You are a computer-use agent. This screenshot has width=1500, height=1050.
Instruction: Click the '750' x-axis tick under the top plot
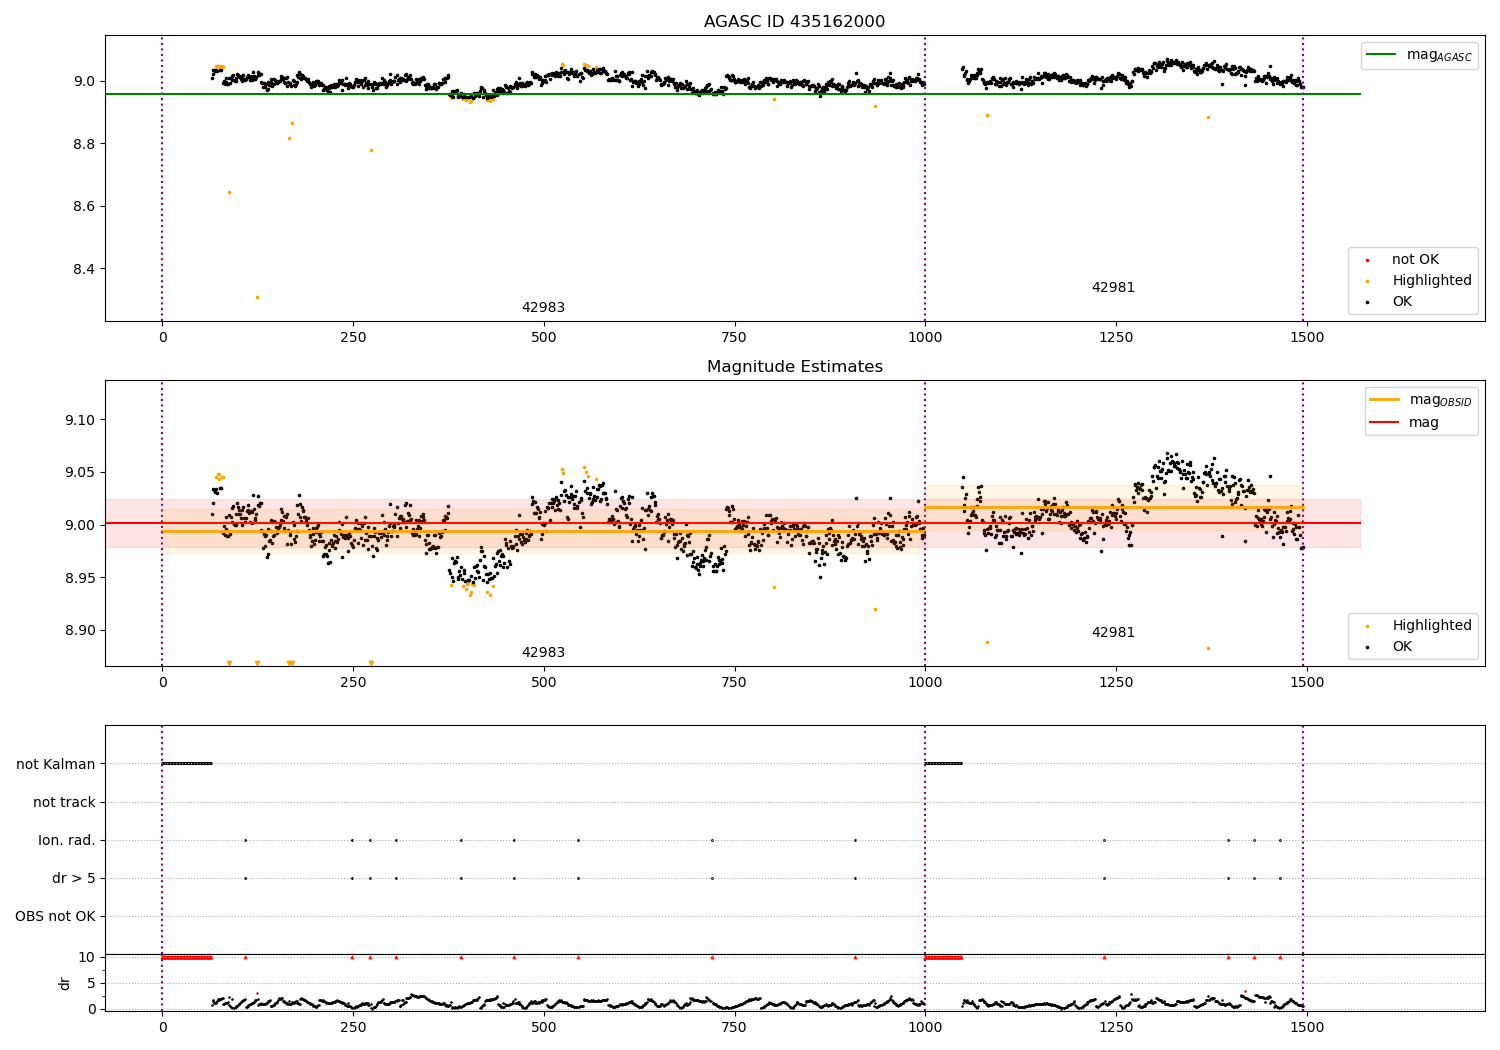tap(735, 338)
